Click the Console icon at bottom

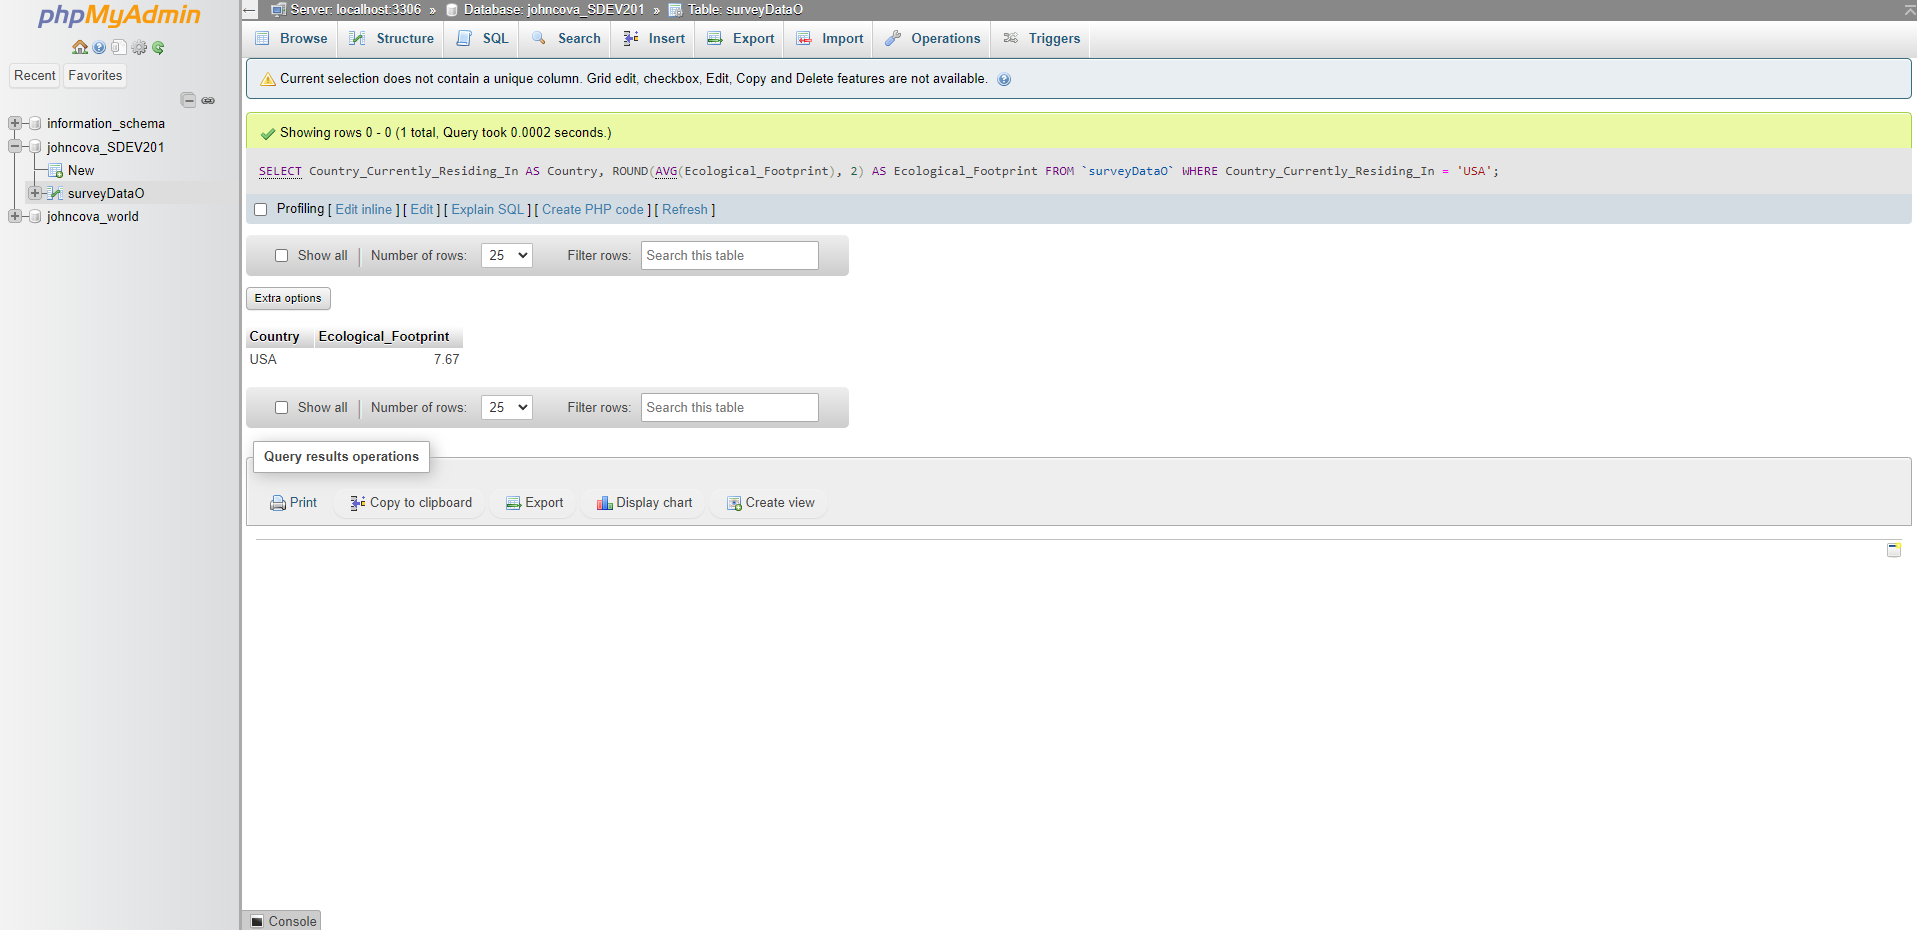tap(257, 922)
